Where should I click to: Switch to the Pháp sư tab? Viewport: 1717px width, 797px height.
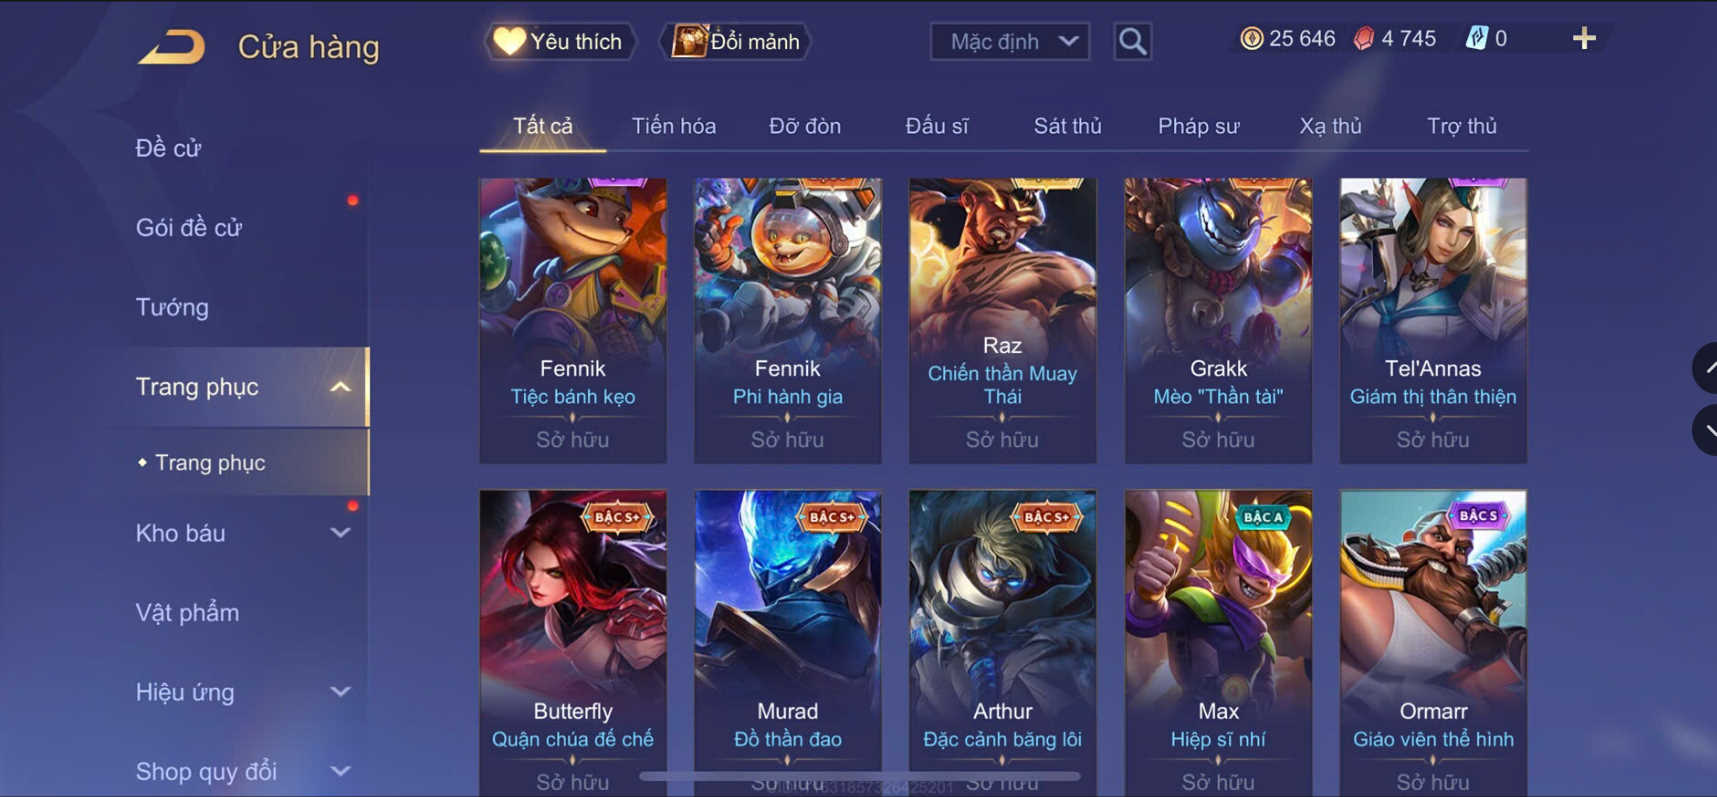(x=1198, y=126)
